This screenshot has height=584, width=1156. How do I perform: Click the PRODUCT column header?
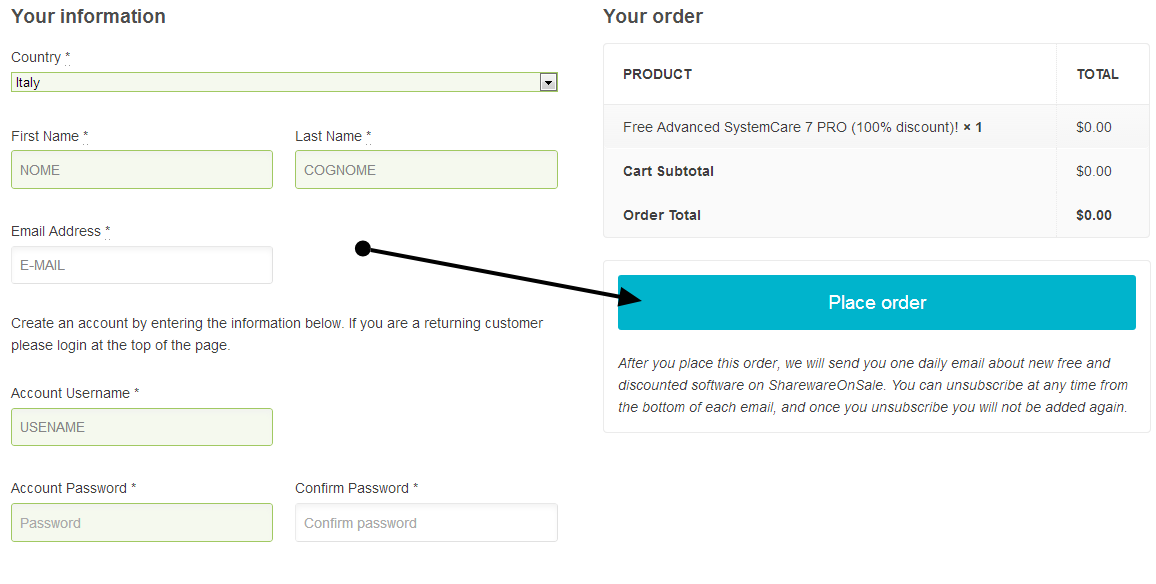click(x=657, y=74)
